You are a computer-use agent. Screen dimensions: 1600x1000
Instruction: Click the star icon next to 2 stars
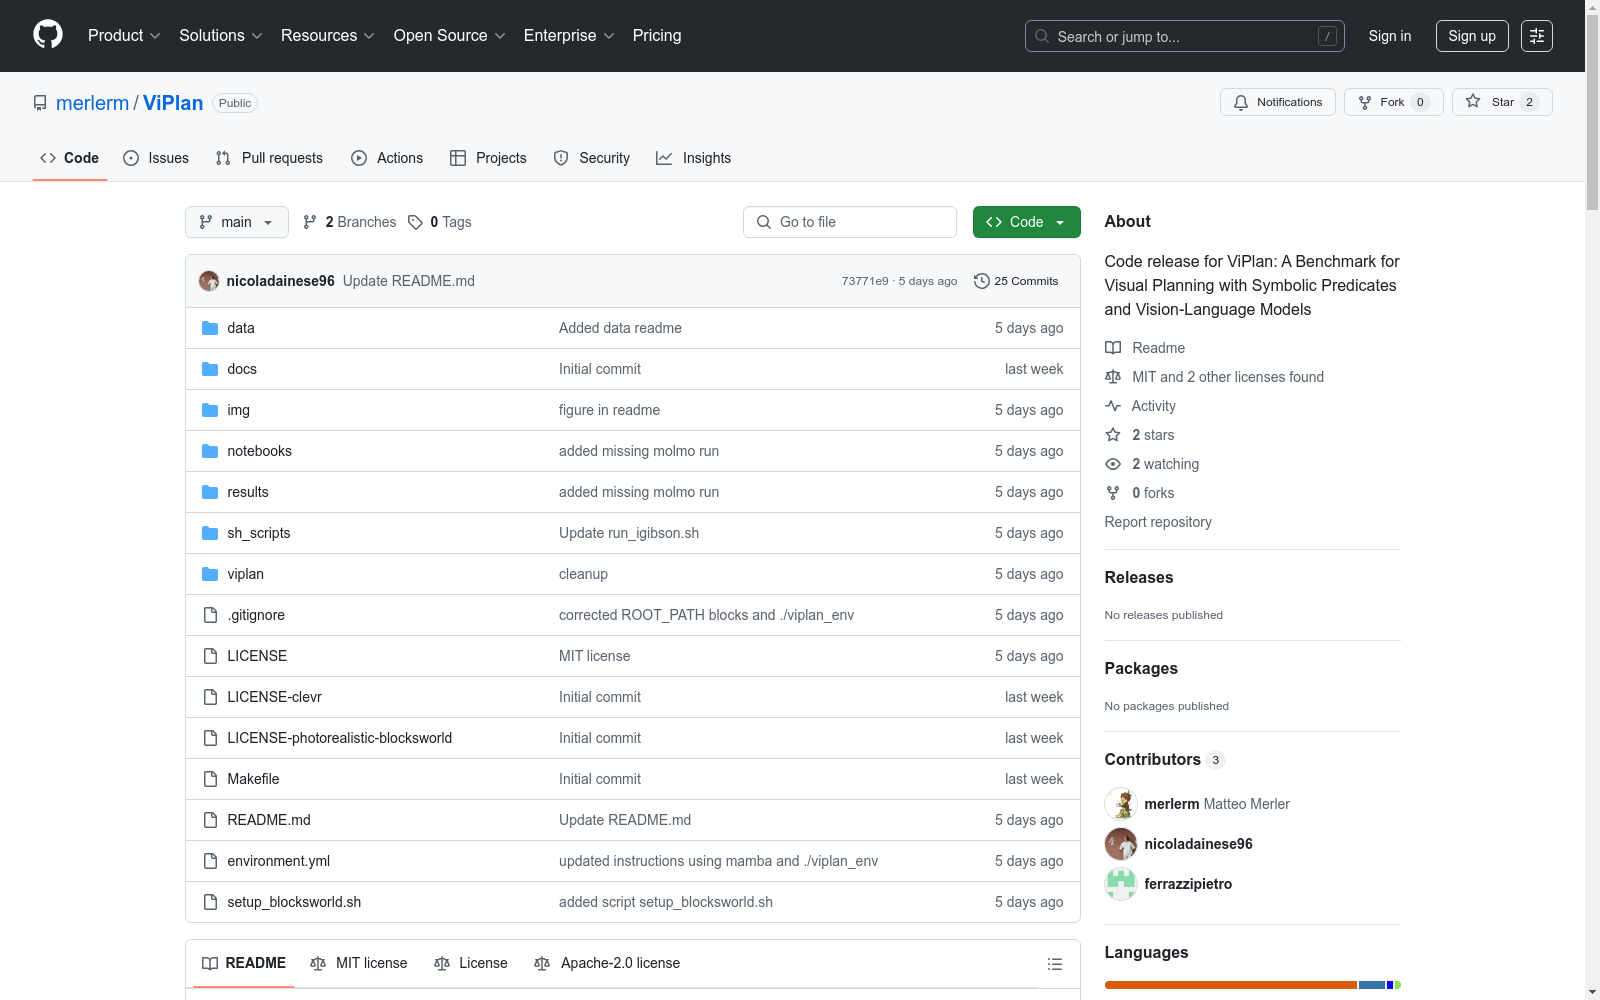pyautogui.click(x=1113, y=435)
